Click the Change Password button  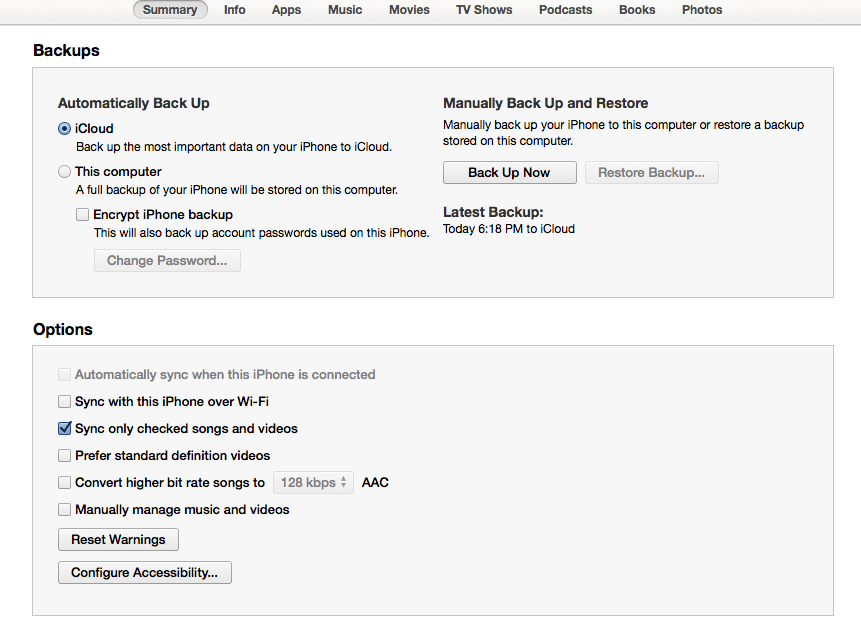pyautogui.click(x=167, y=260)
